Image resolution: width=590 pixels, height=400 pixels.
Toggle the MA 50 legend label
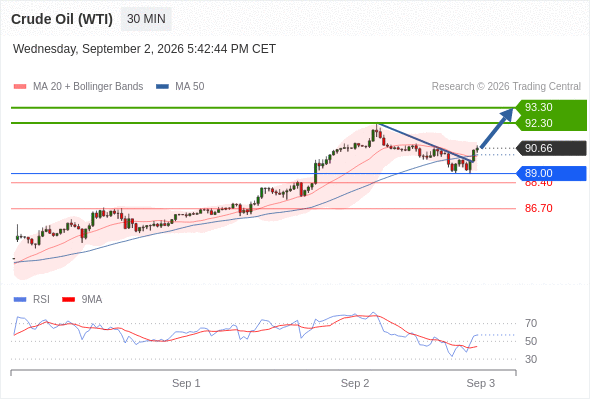coord(190,87)
